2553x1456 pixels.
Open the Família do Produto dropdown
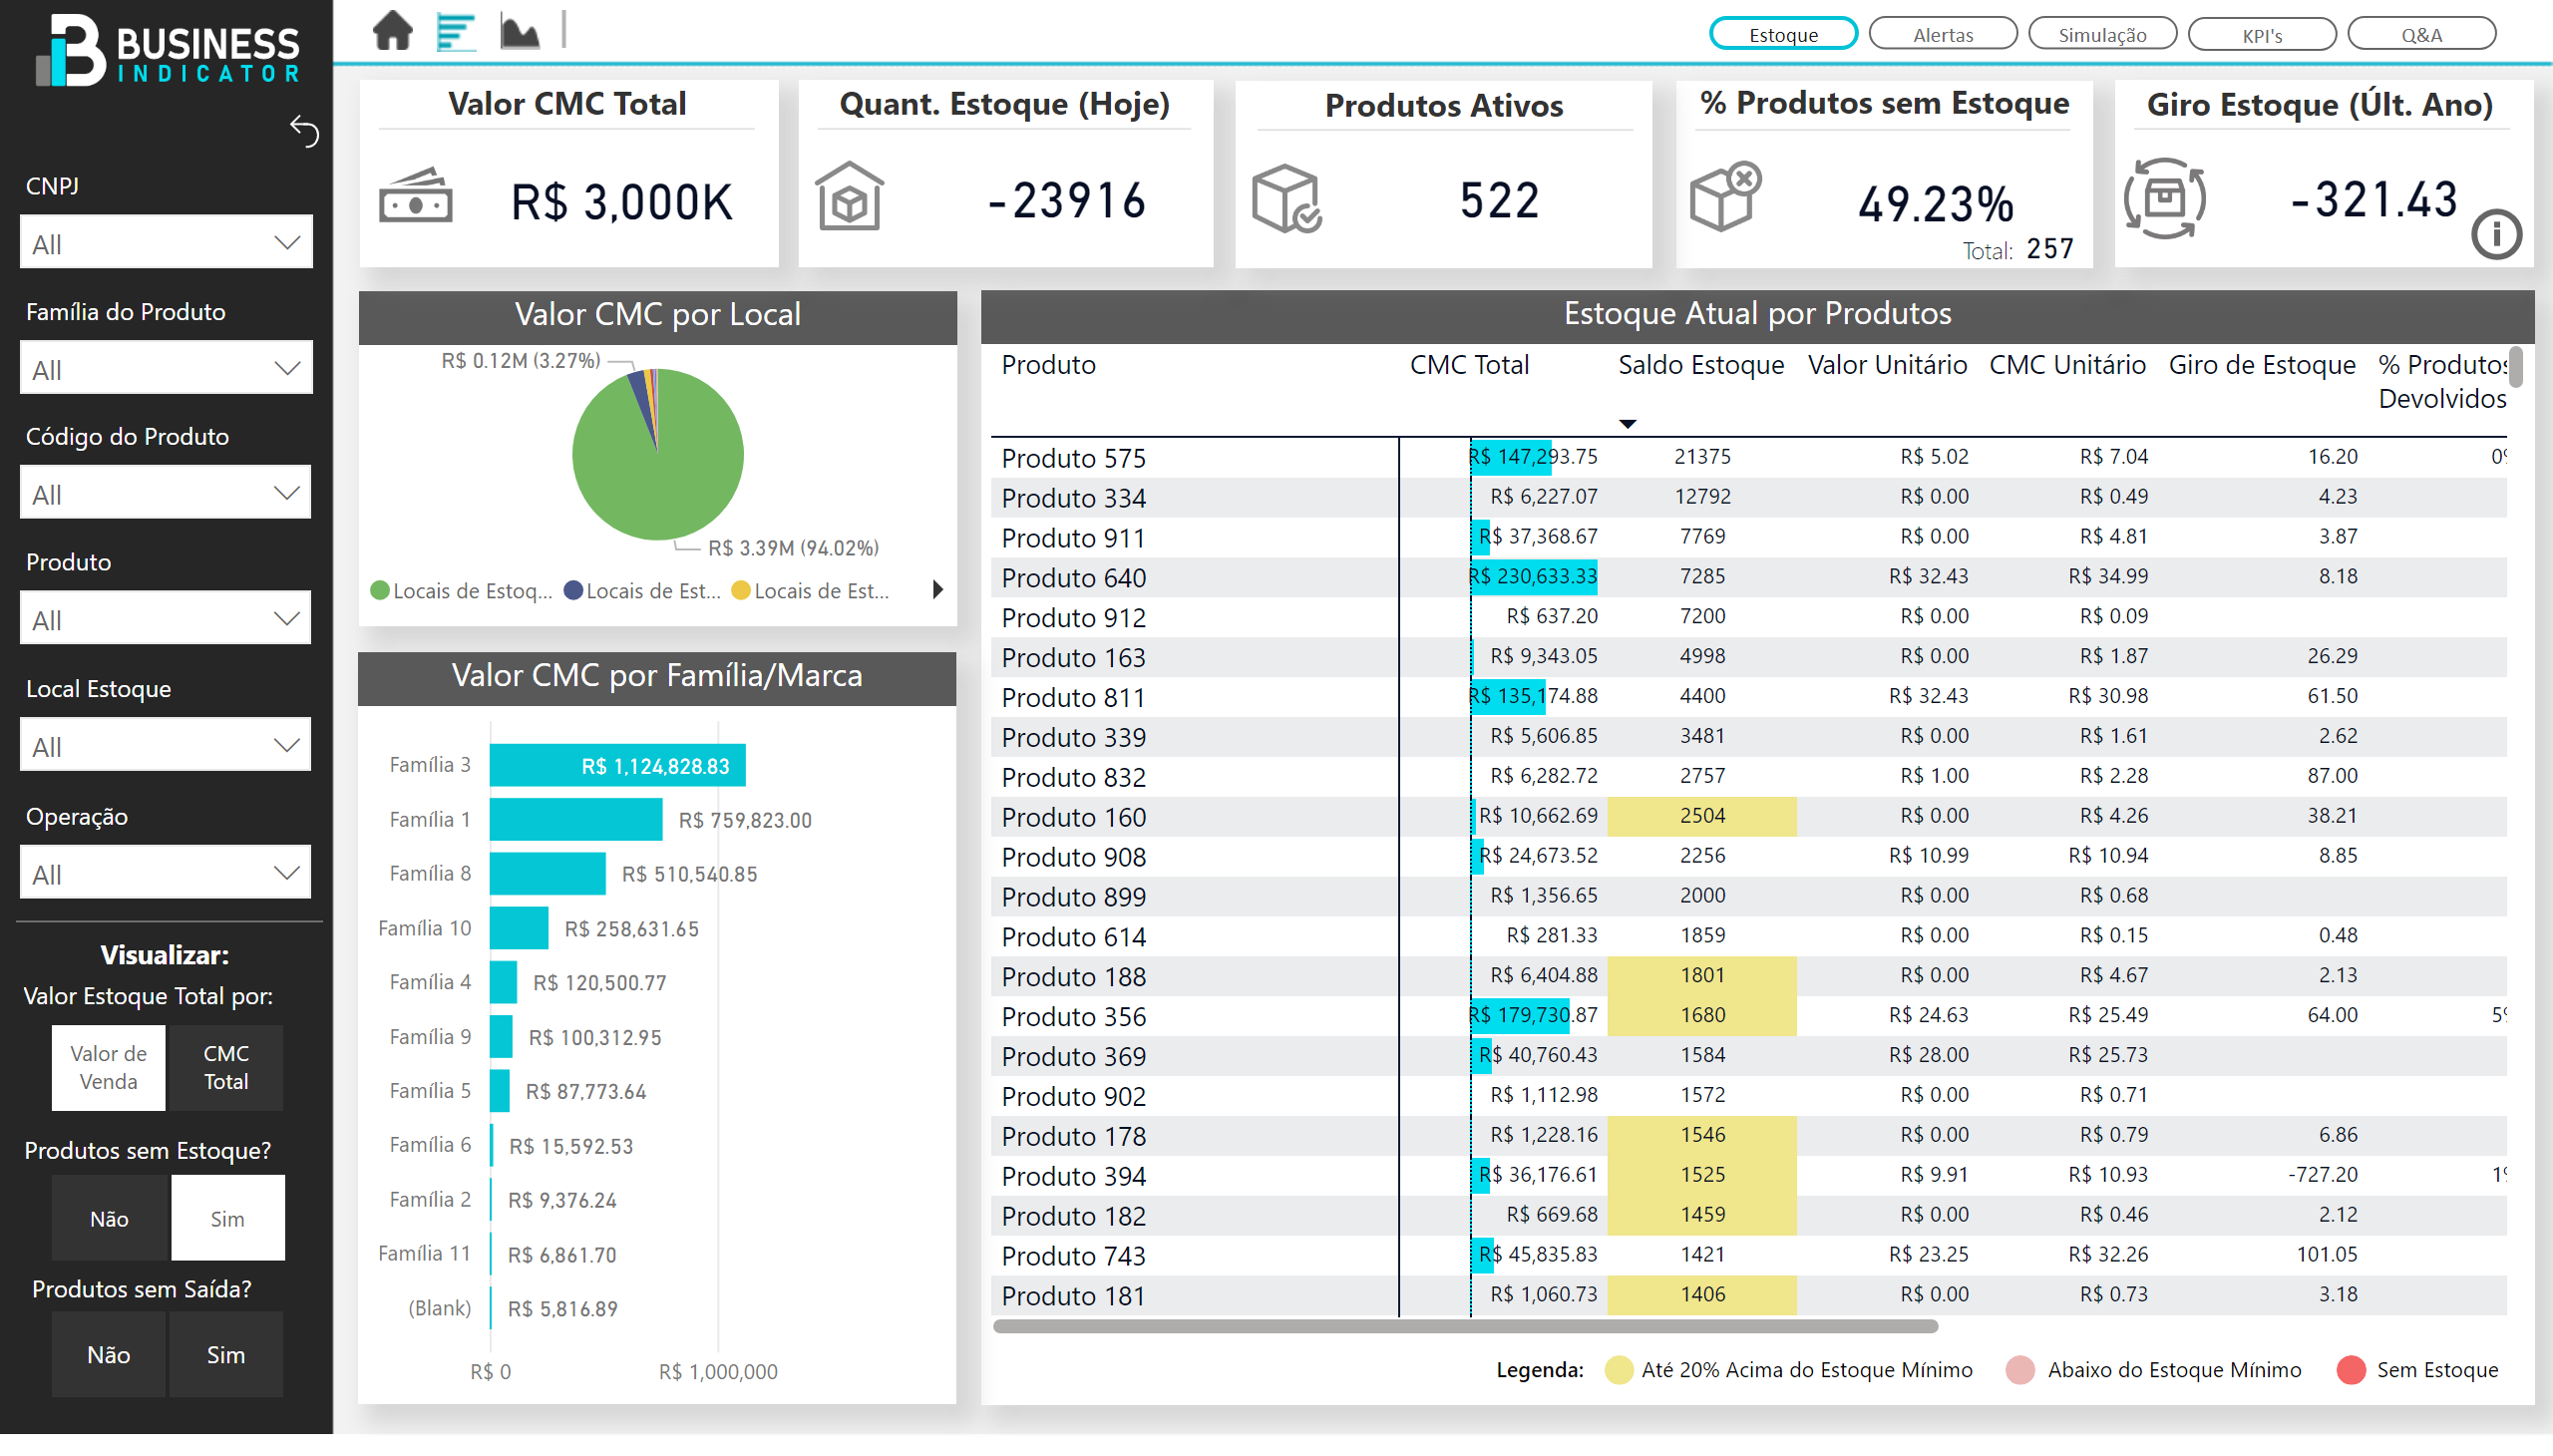click(166, 369)
